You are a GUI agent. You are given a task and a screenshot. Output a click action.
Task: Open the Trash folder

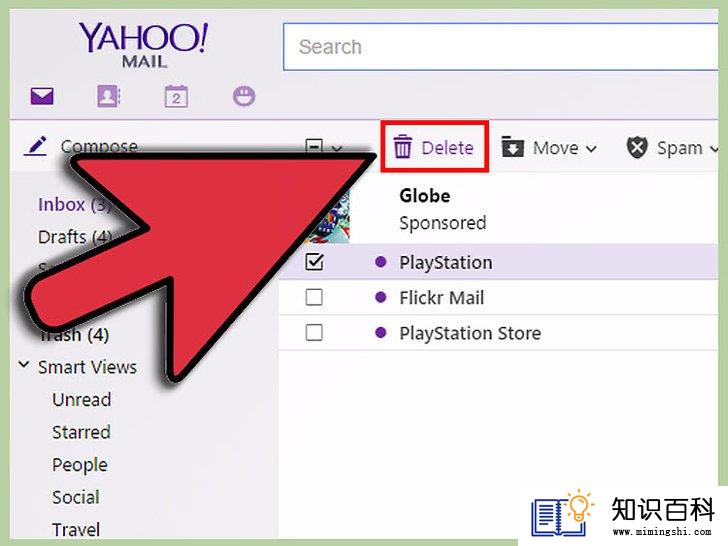74,335
